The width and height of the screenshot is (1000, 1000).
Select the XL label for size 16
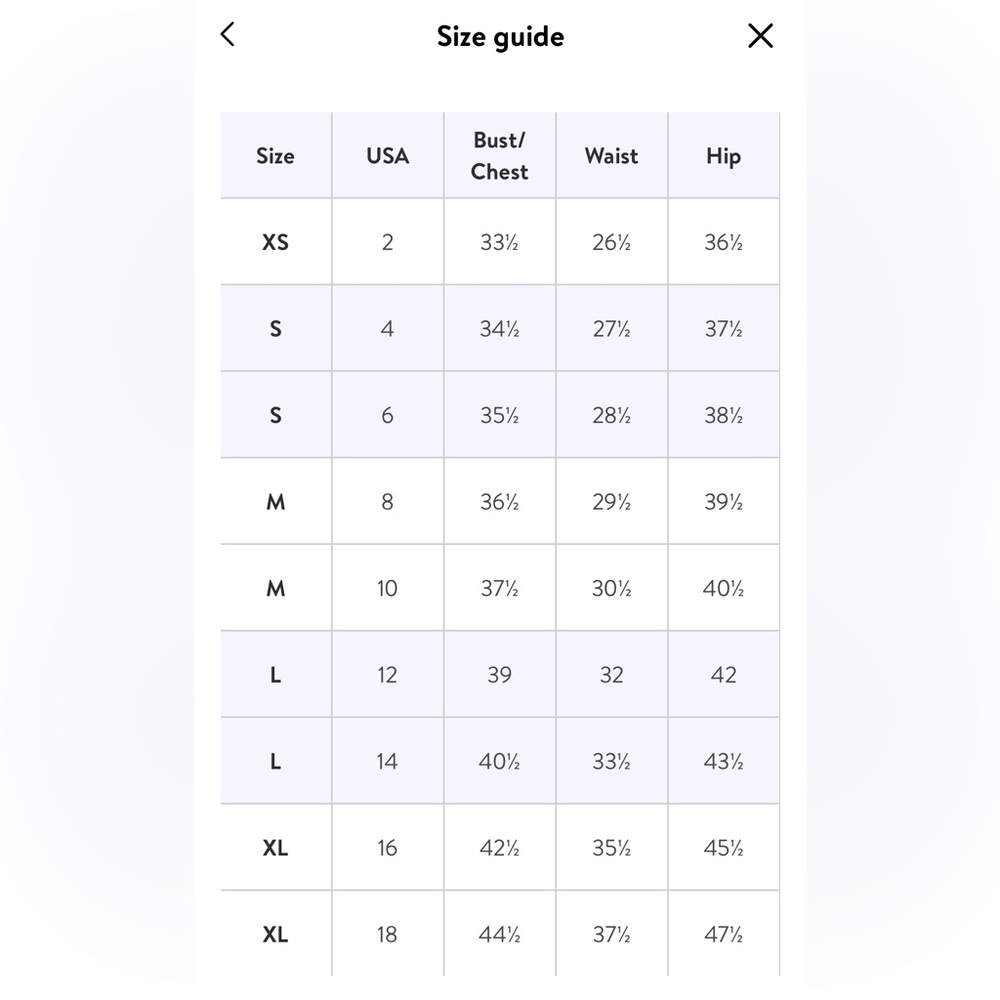click(x=276, y=848)
